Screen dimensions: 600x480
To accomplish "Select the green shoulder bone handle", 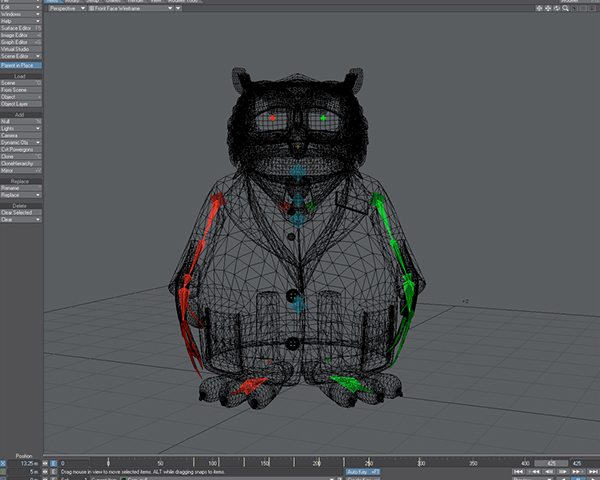I will tap(378, 199).
